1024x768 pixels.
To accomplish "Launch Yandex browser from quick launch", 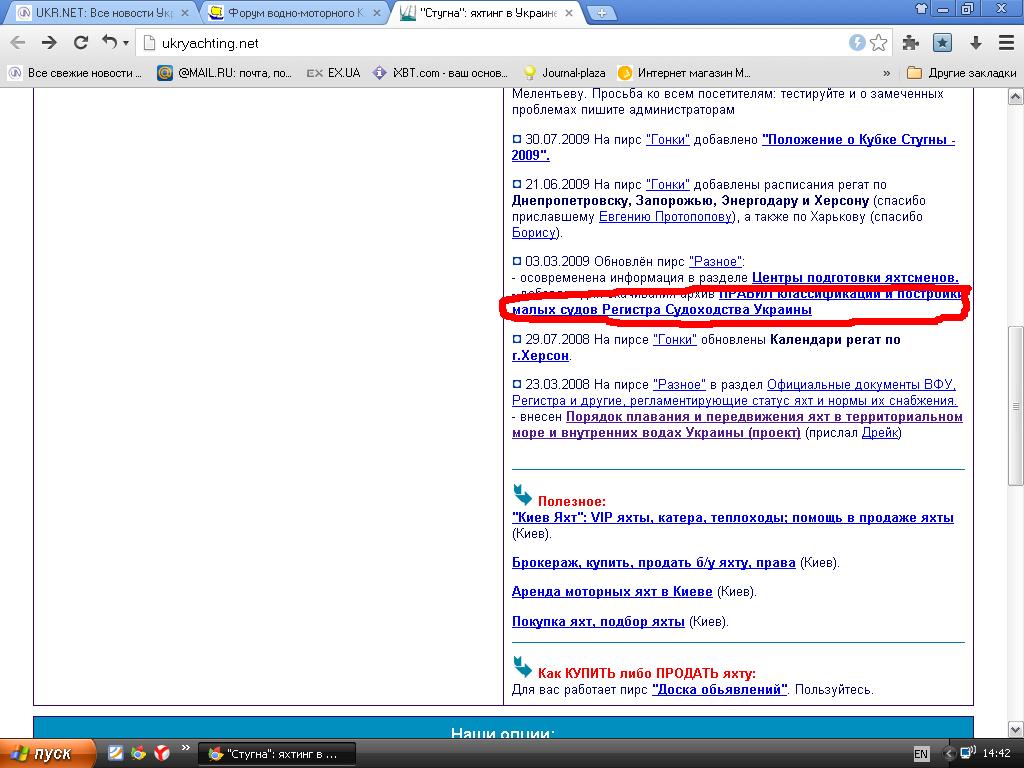I will pyautogui.click(x=161, y=753).
